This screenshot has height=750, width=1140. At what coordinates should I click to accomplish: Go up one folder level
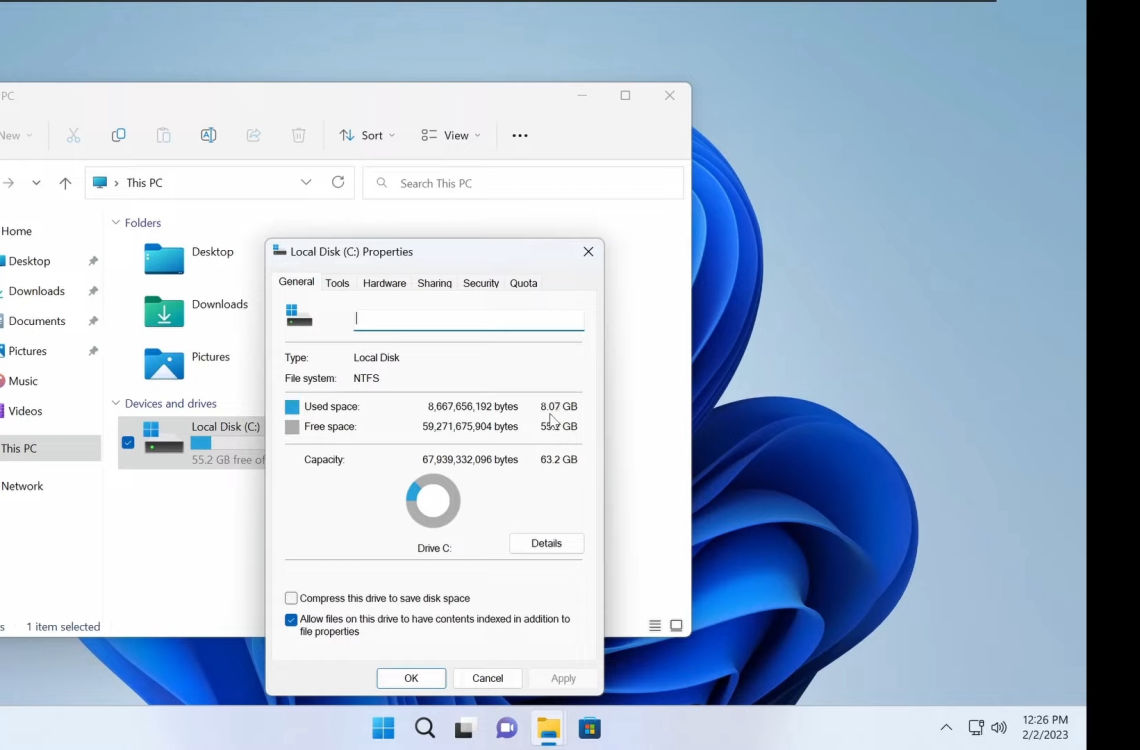click(x=65, y=183)
